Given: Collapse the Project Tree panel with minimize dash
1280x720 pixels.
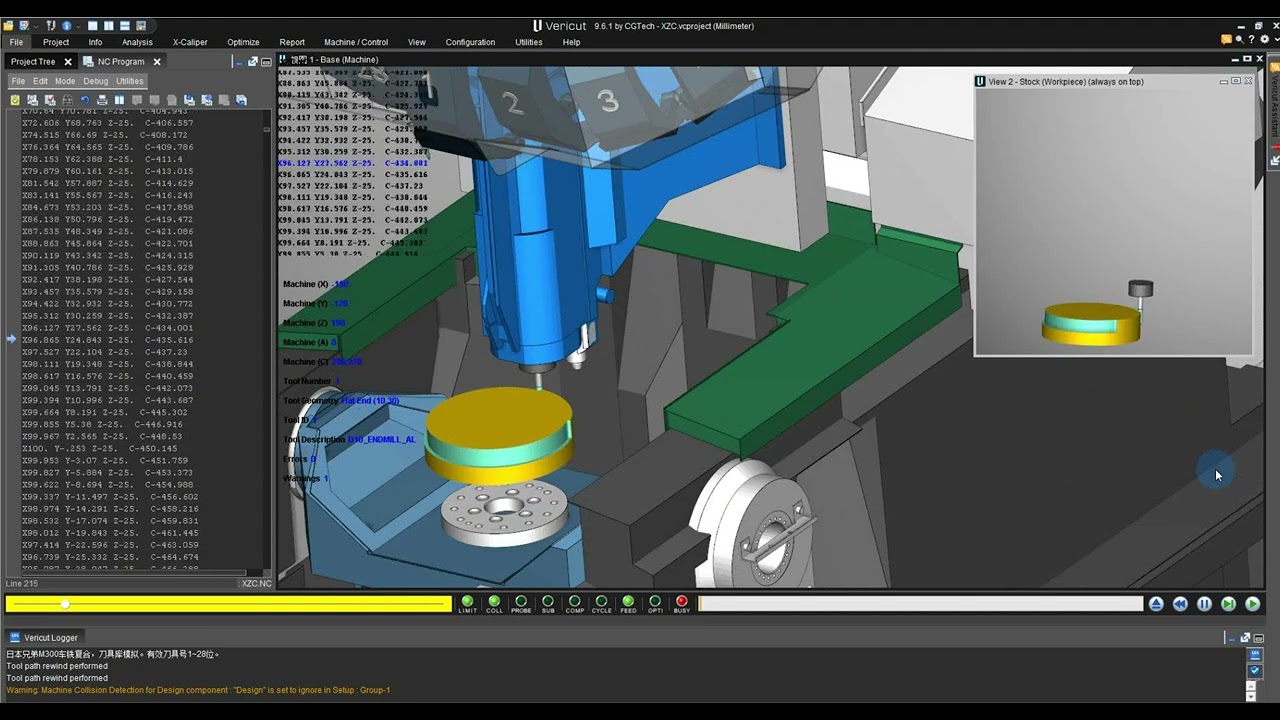Looking at the screenshot, I should 239,63.
